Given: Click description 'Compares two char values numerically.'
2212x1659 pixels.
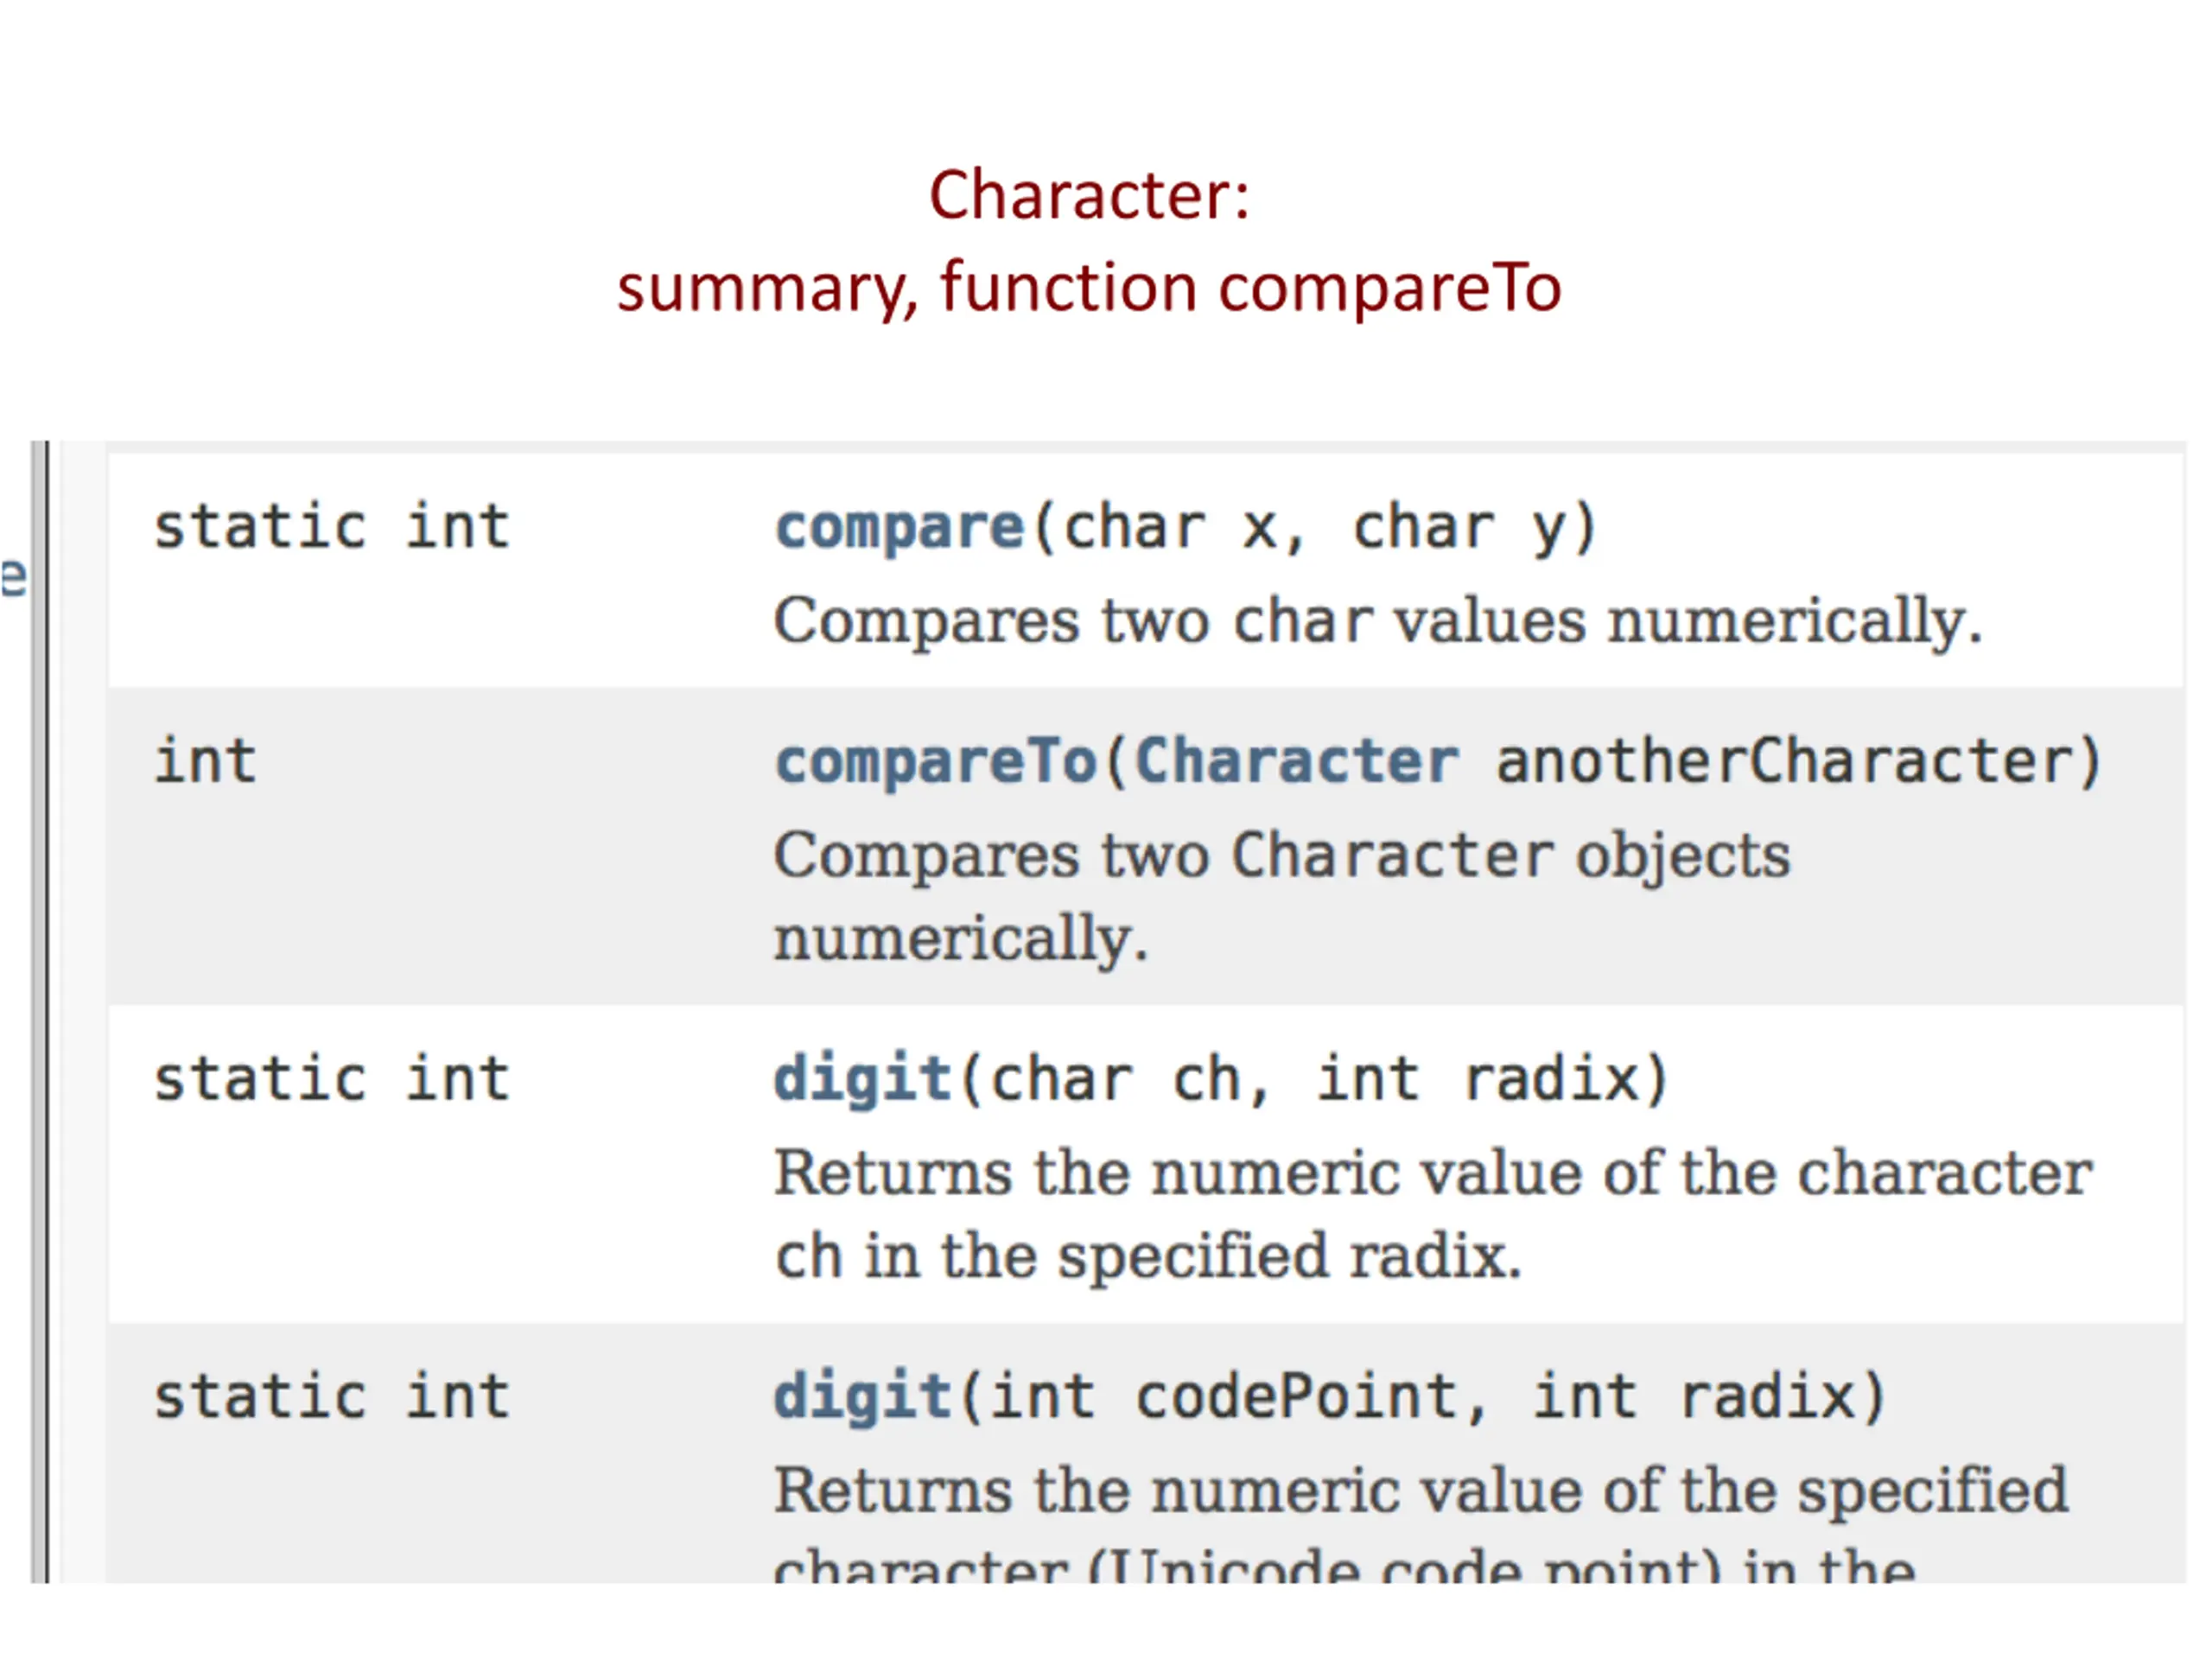Looking at the screenshot, I should 1378,621.
